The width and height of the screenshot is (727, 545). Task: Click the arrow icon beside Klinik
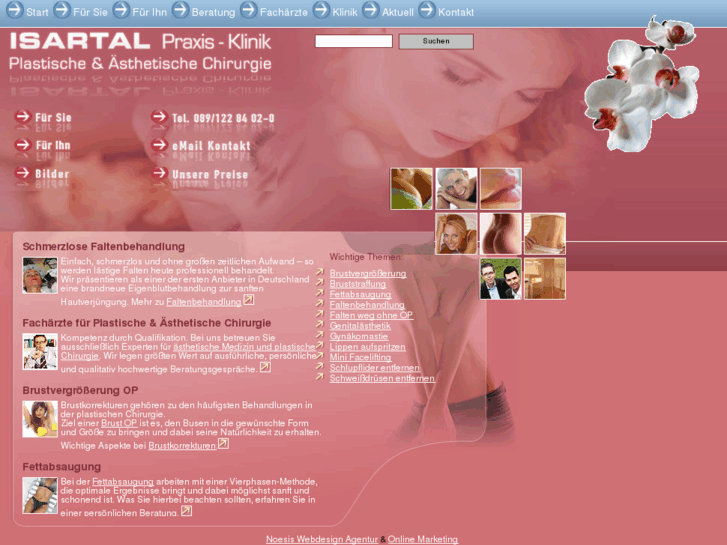click(321, 10)
